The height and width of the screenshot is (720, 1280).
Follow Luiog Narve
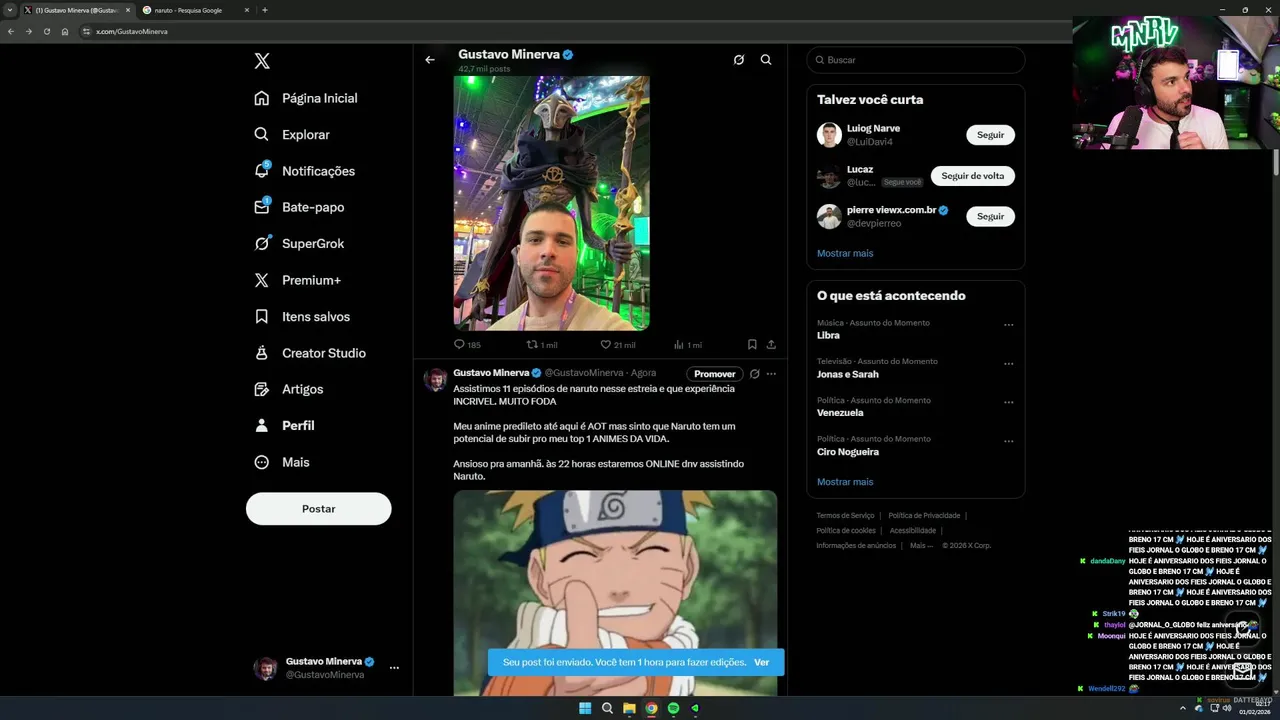pos(990,135)
